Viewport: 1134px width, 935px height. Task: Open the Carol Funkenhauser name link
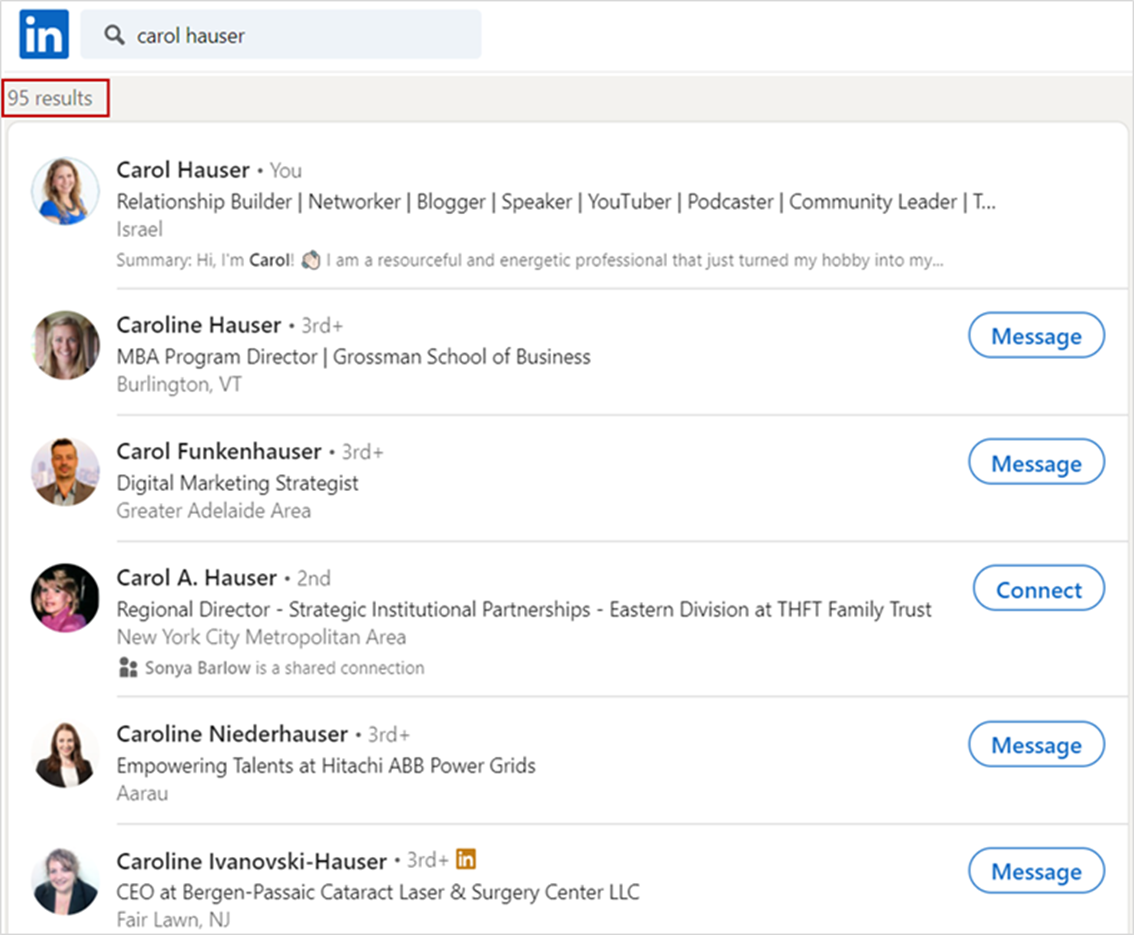pyautogui.click(x=219, y=451)
